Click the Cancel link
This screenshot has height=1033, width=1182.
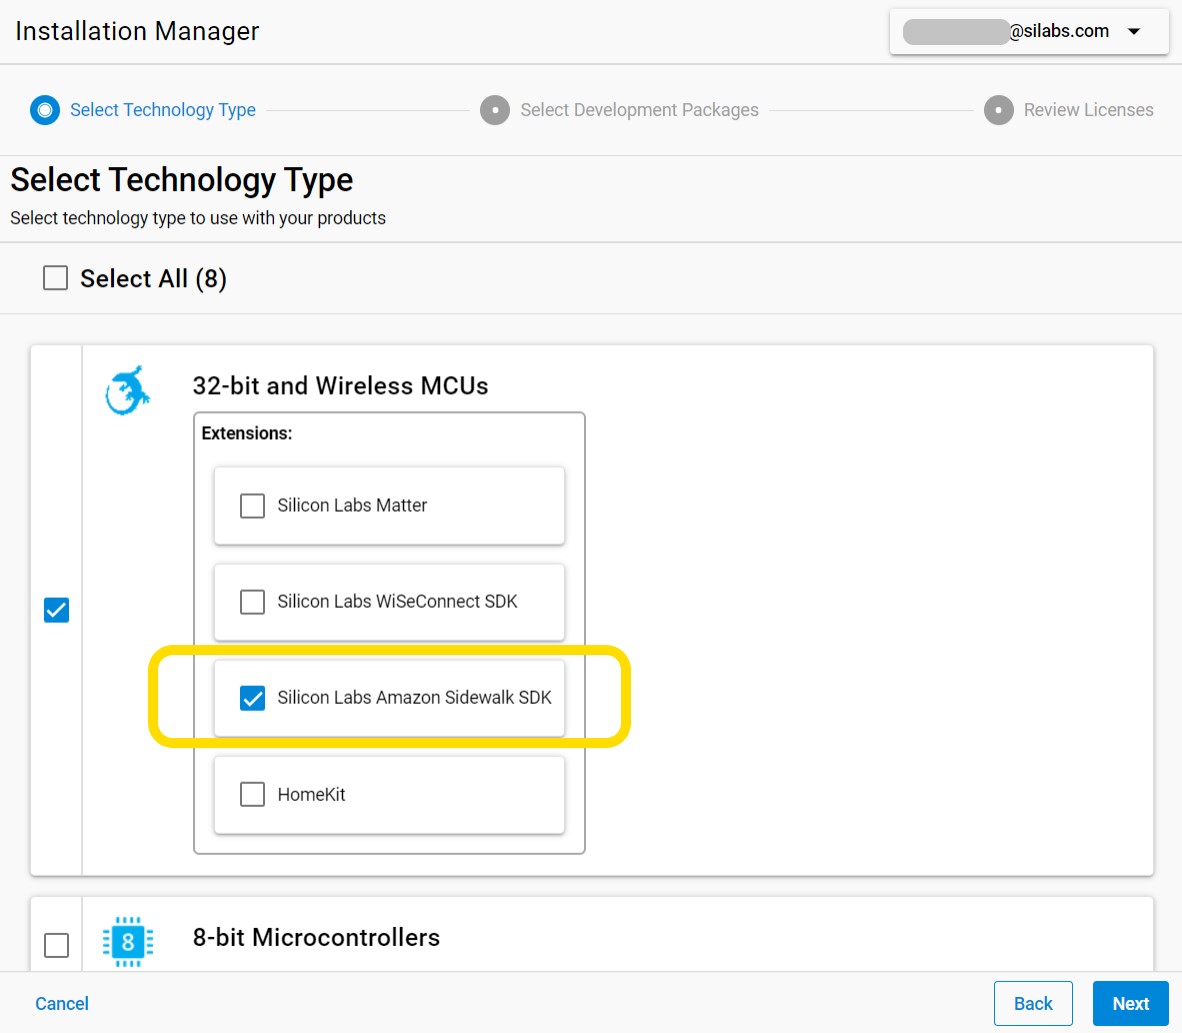tap(62, 1003)
